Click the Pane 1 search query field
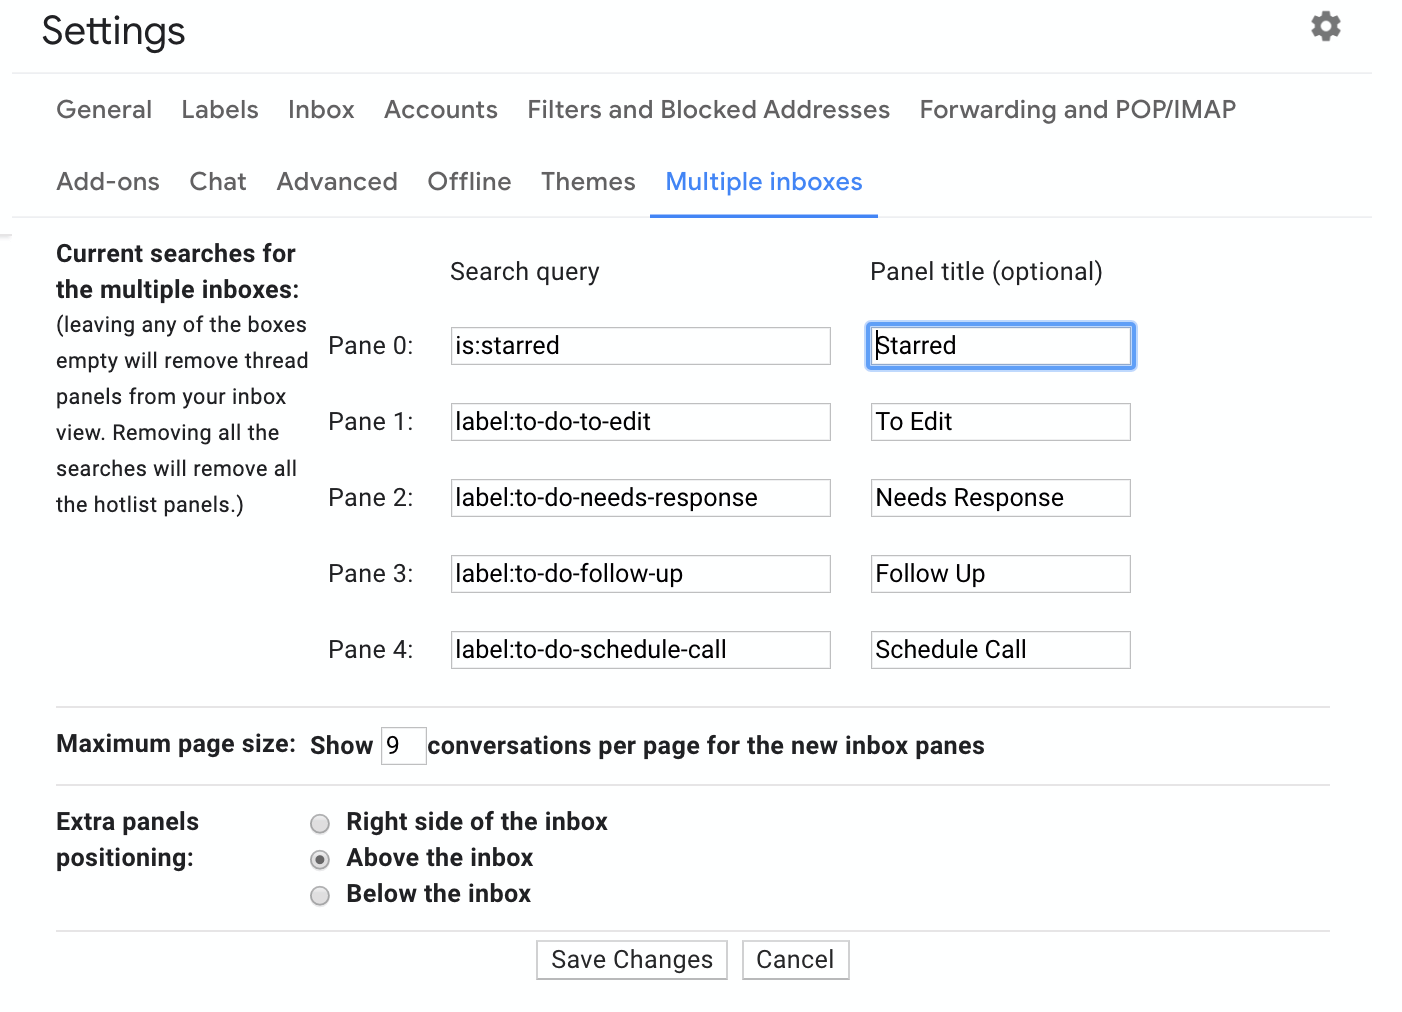This screenshot has width=1402, height=1012. point(641,422)
